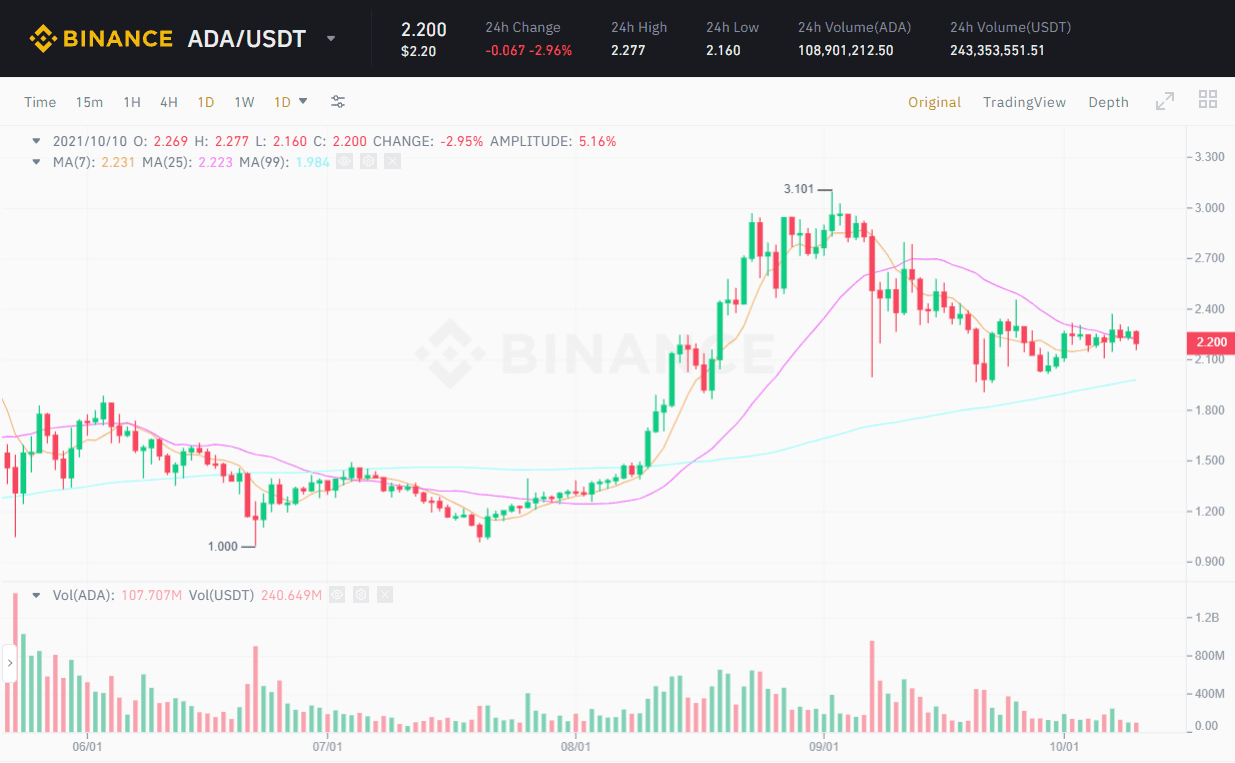
Task: Toggle Vol indicator visibility eye
Action: click(337, 595)
